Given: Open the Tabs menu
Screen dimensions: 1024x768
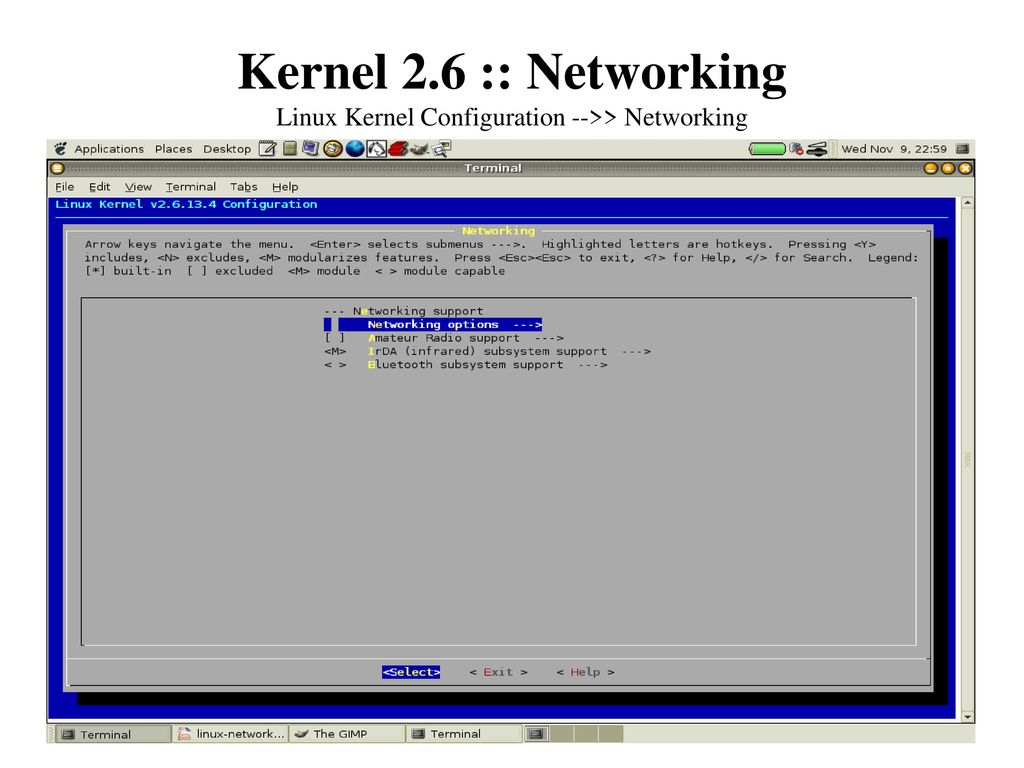Looking at the screenshot, I should tap(244, 187).
